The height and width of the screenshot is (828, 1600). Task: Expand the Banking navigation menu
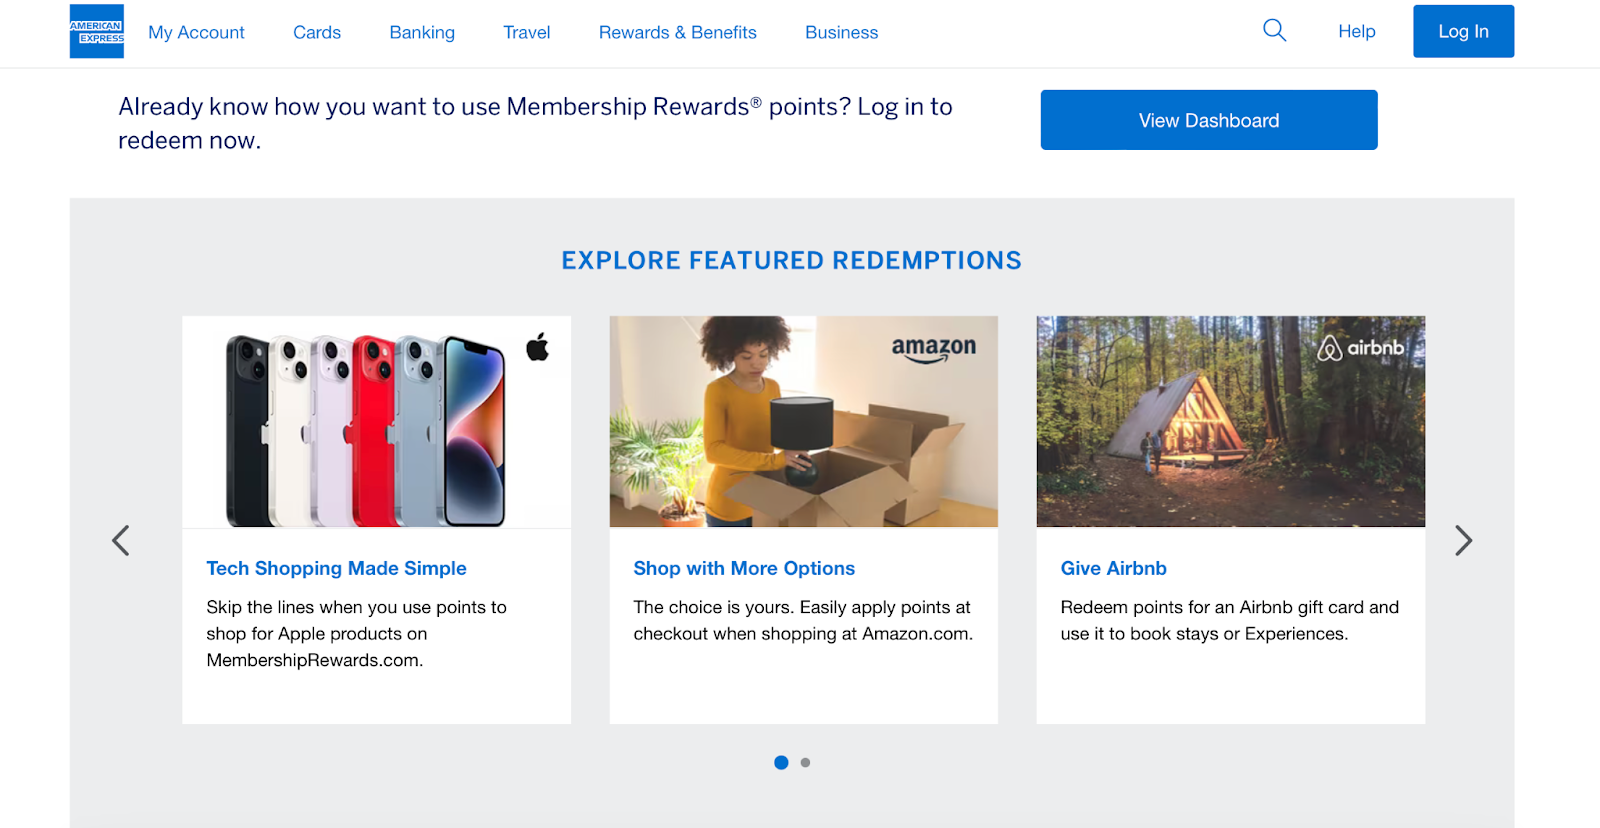(x=422, y=32)
